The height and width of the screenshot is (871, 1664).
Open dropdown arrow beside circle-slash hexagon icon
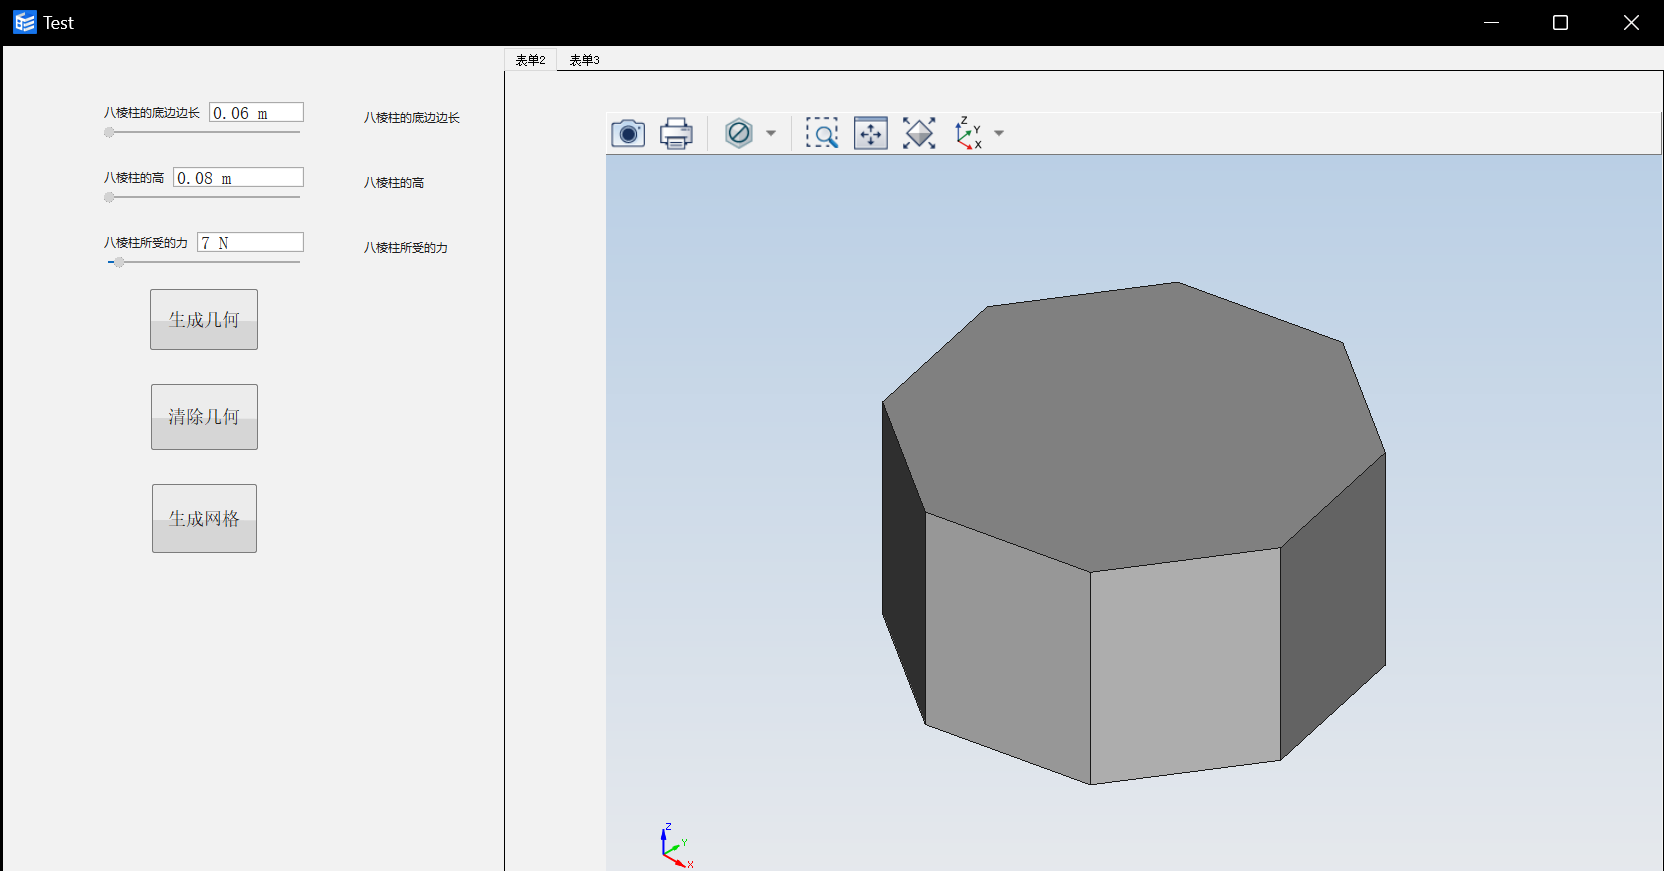point(771,133)
